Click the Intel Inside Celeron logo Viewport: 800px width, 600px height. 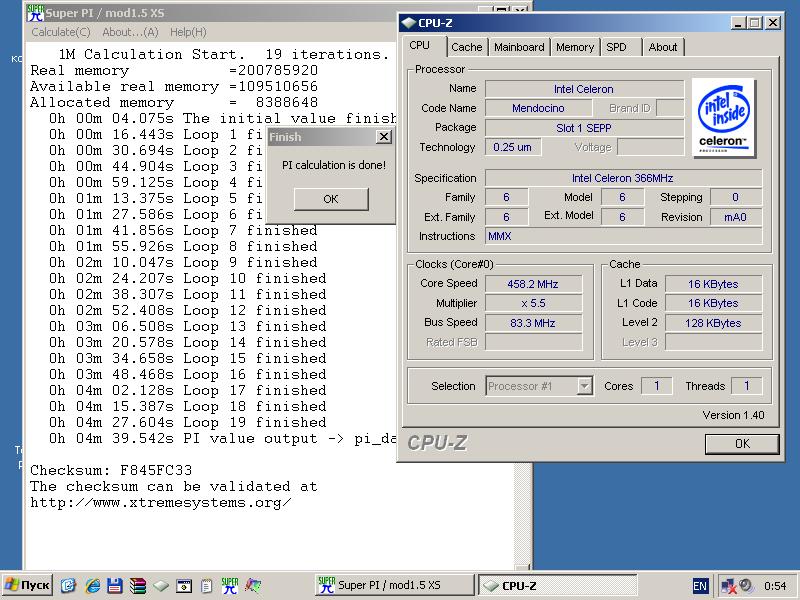[723, 118]
